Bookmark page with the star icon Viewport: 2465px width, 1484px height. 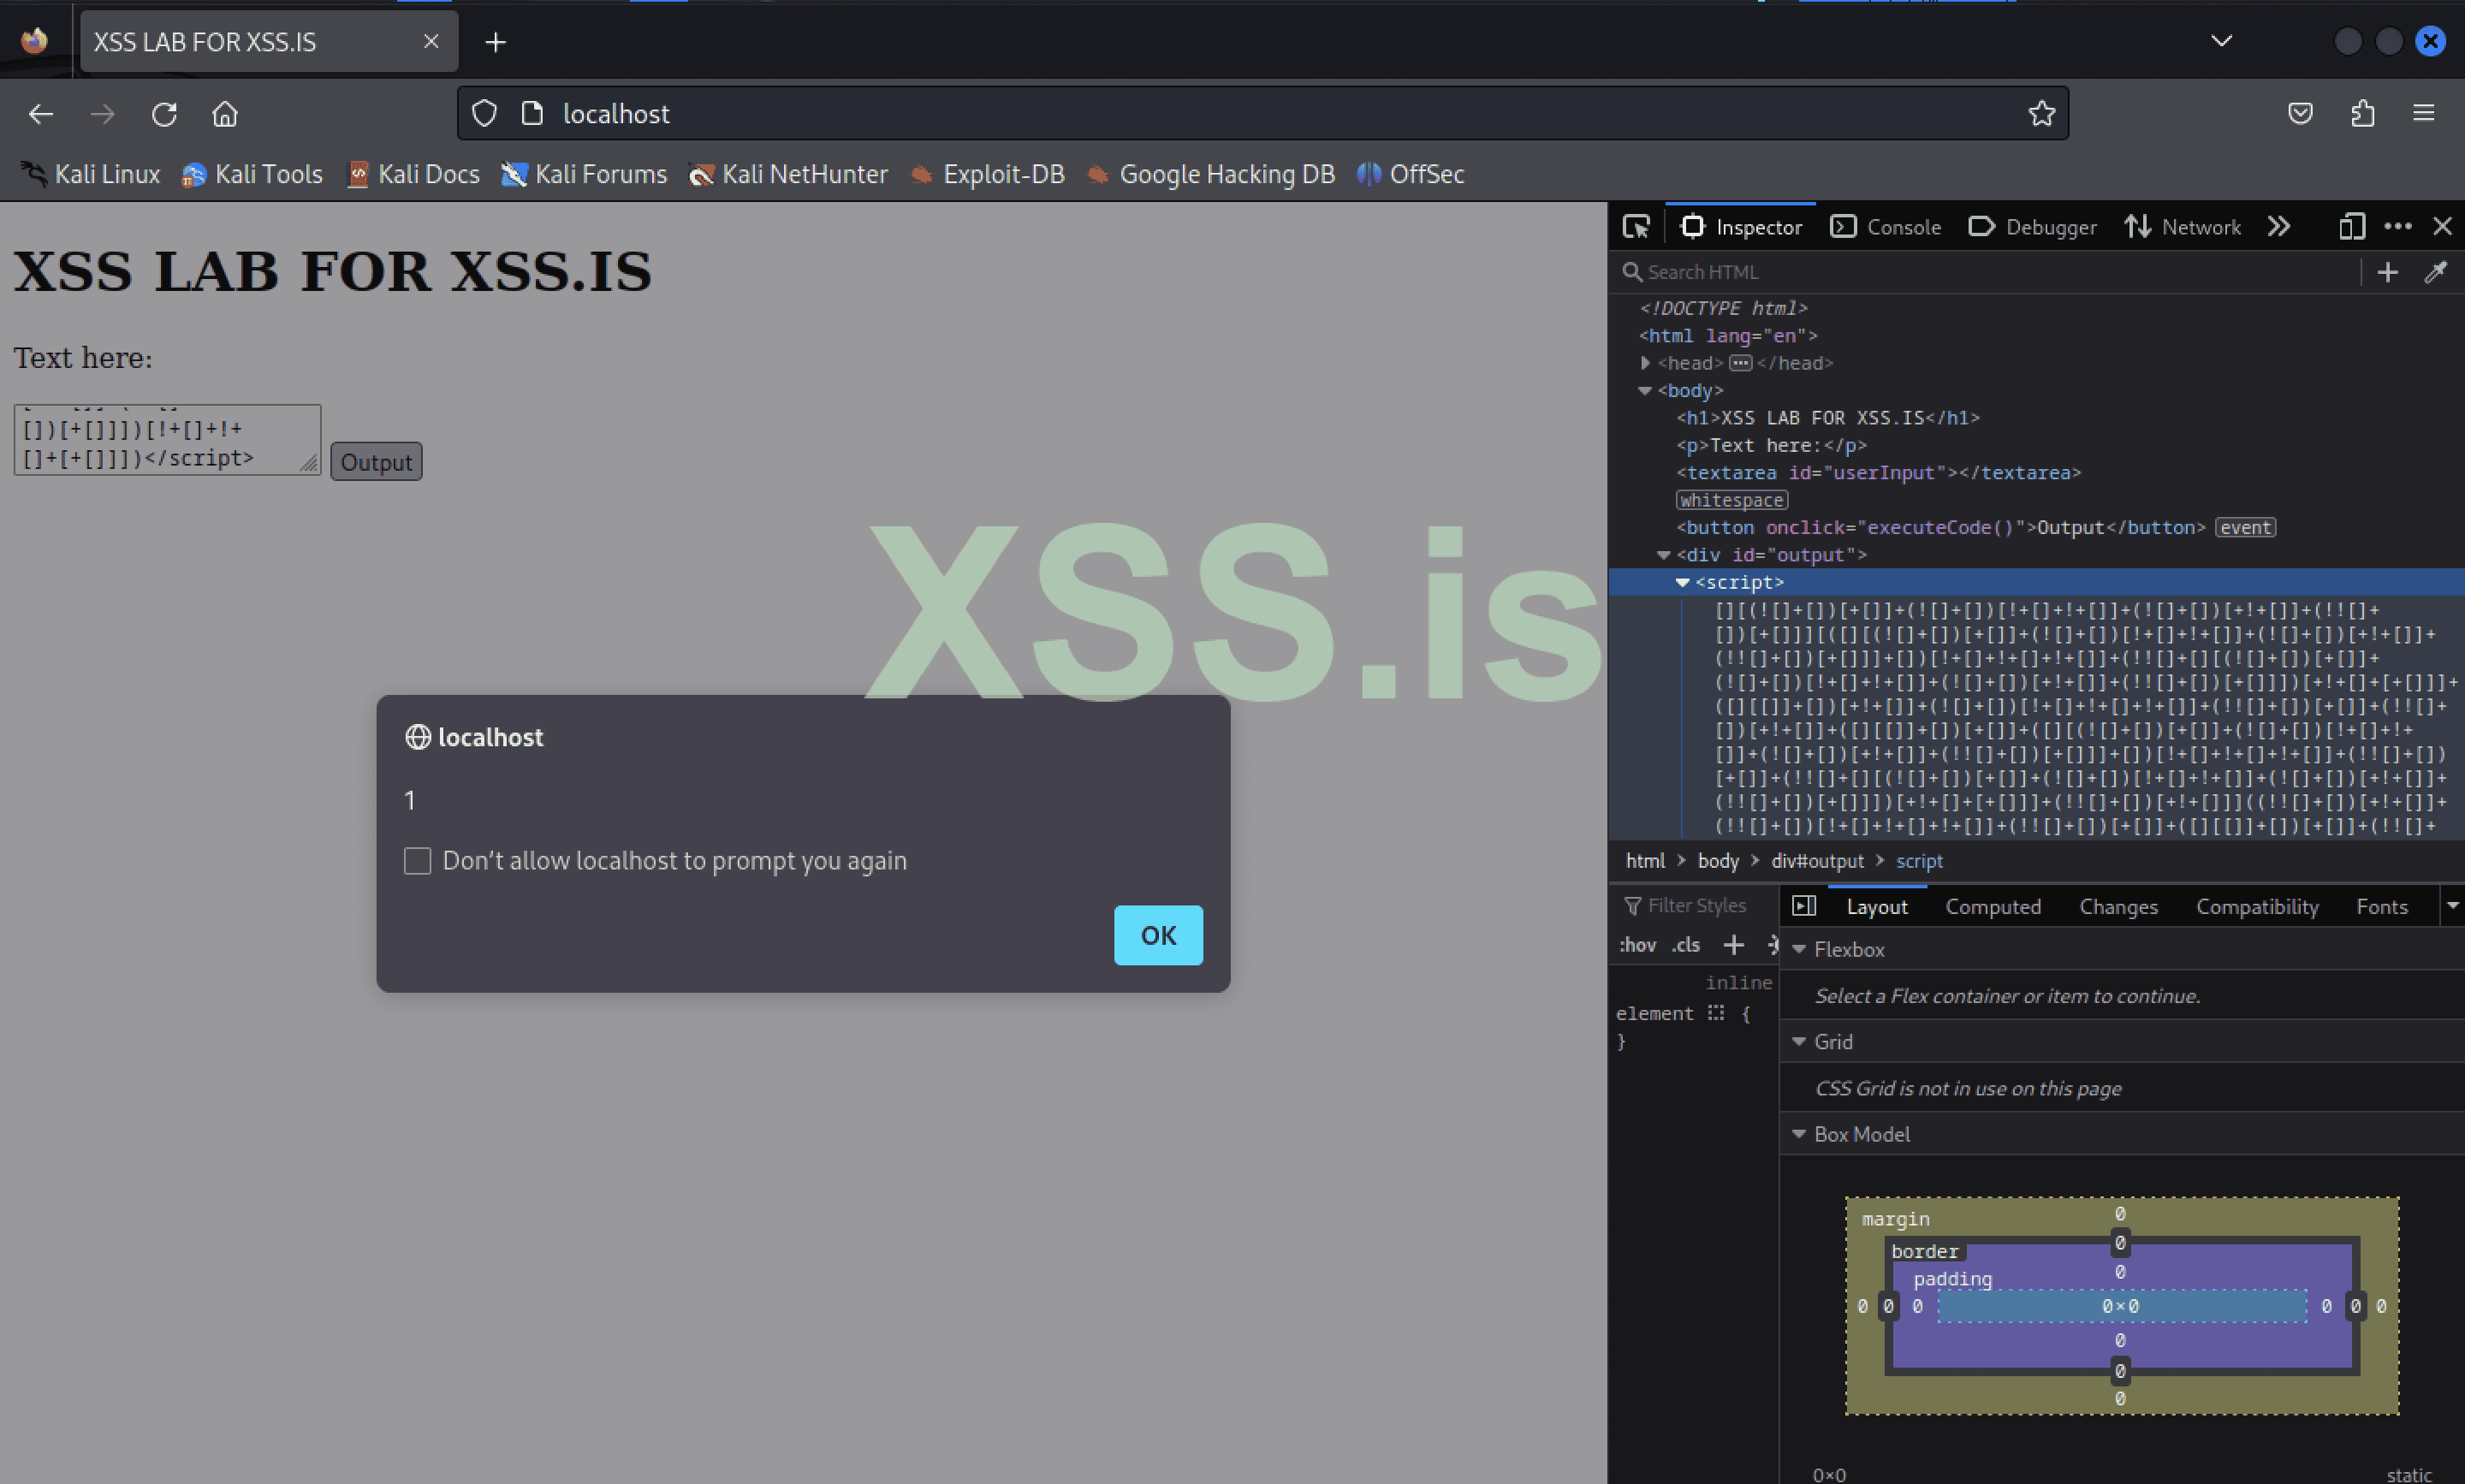point(2041,114)
